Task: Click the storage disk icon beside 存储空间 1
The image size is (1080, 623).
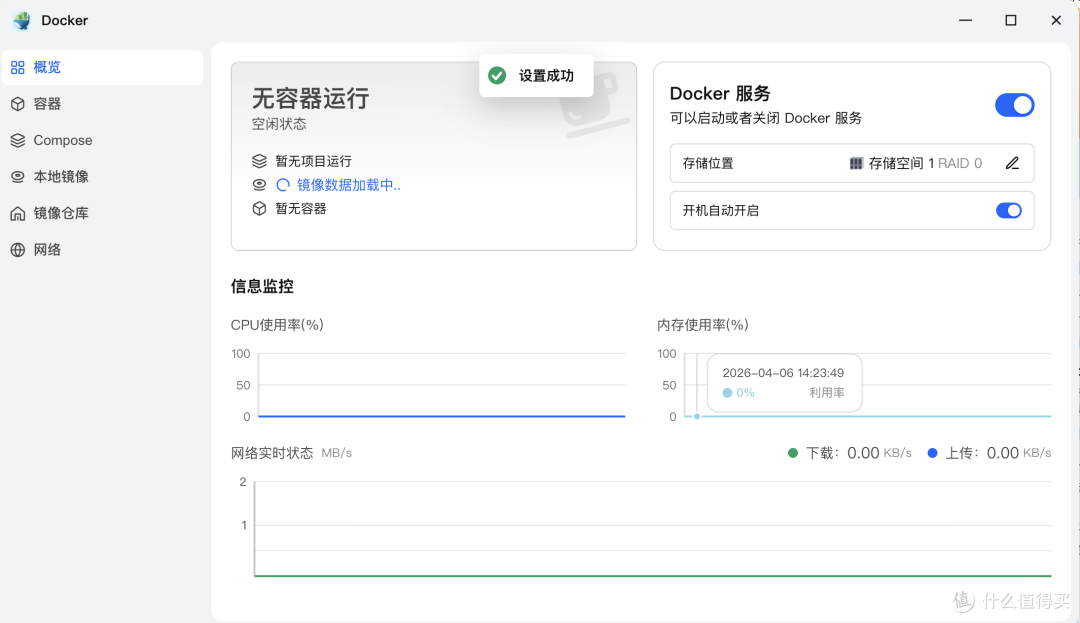Action: [855, 163]
